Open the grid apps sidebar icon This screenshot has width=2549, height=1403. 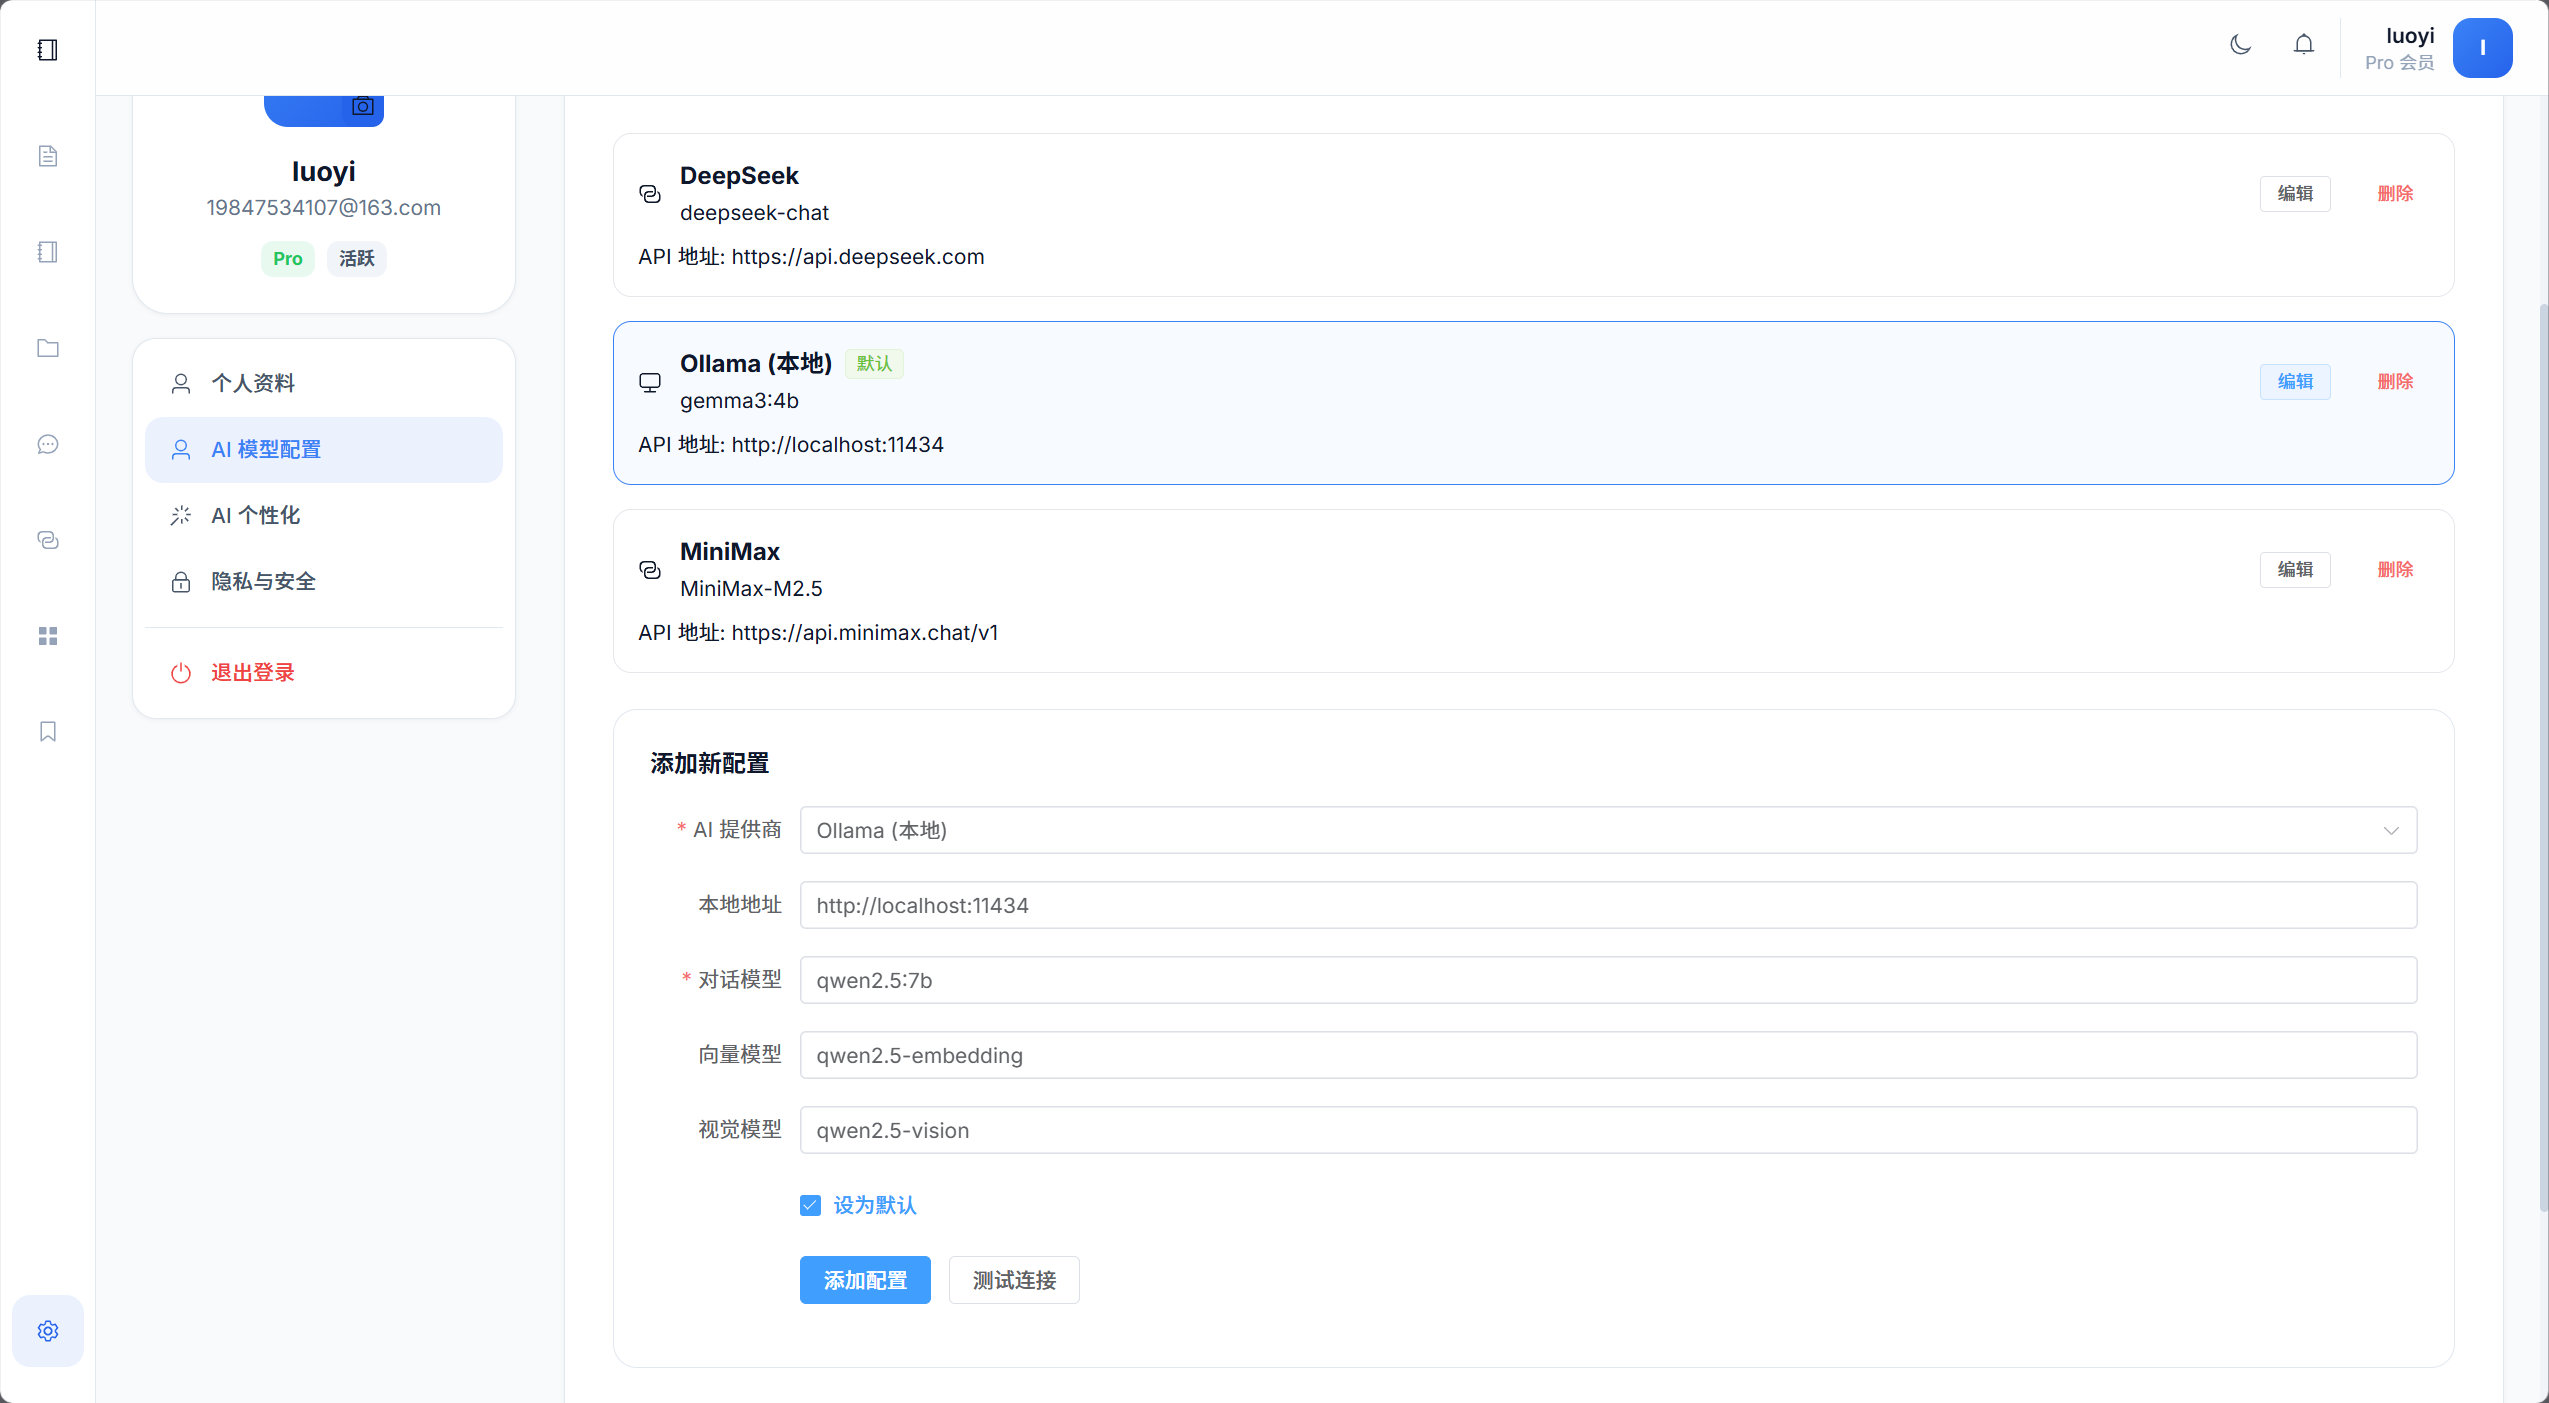pyautogui.click(x=48, y=636)
